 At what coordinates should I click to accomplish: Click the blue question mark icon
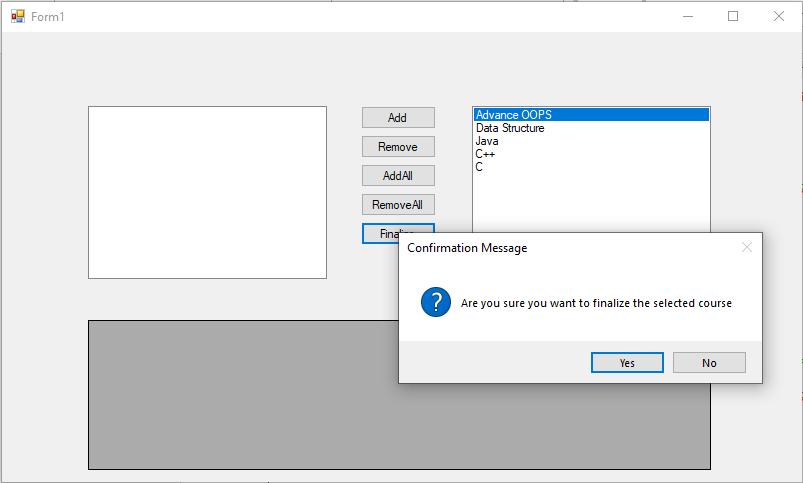click(x=436, y=302)
